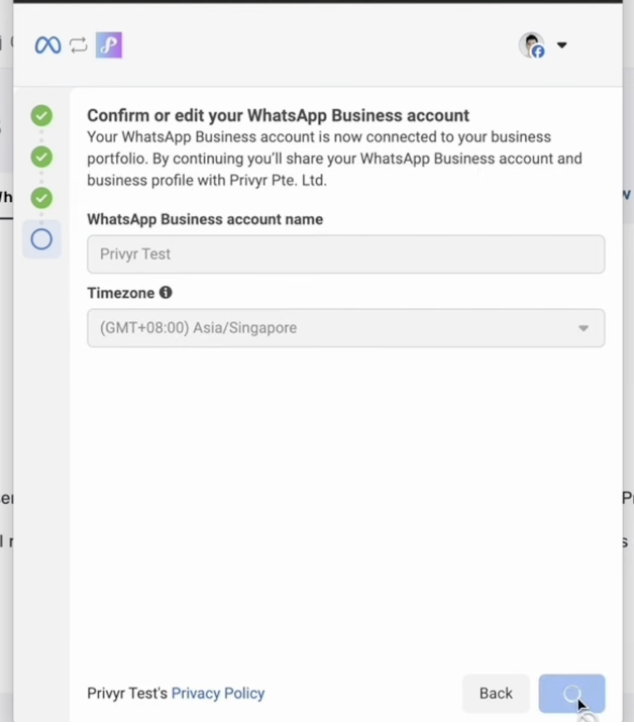Viewport: 634px width, 726px height.
Task: Click the Back button
Action: pos(496,693)
